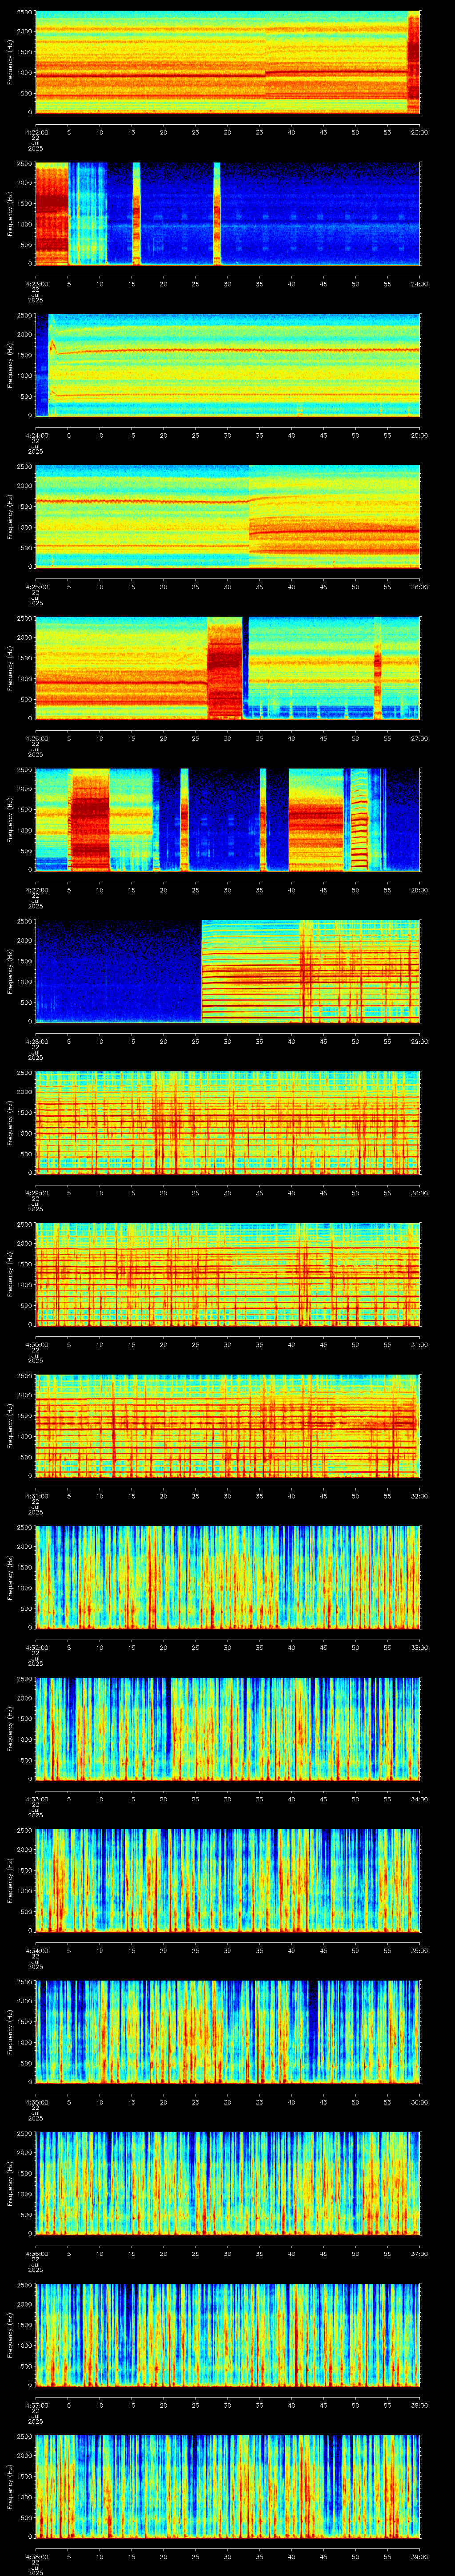Select the 31:00 end time label
The image size is (455, 2576).
pos(419,1344)
